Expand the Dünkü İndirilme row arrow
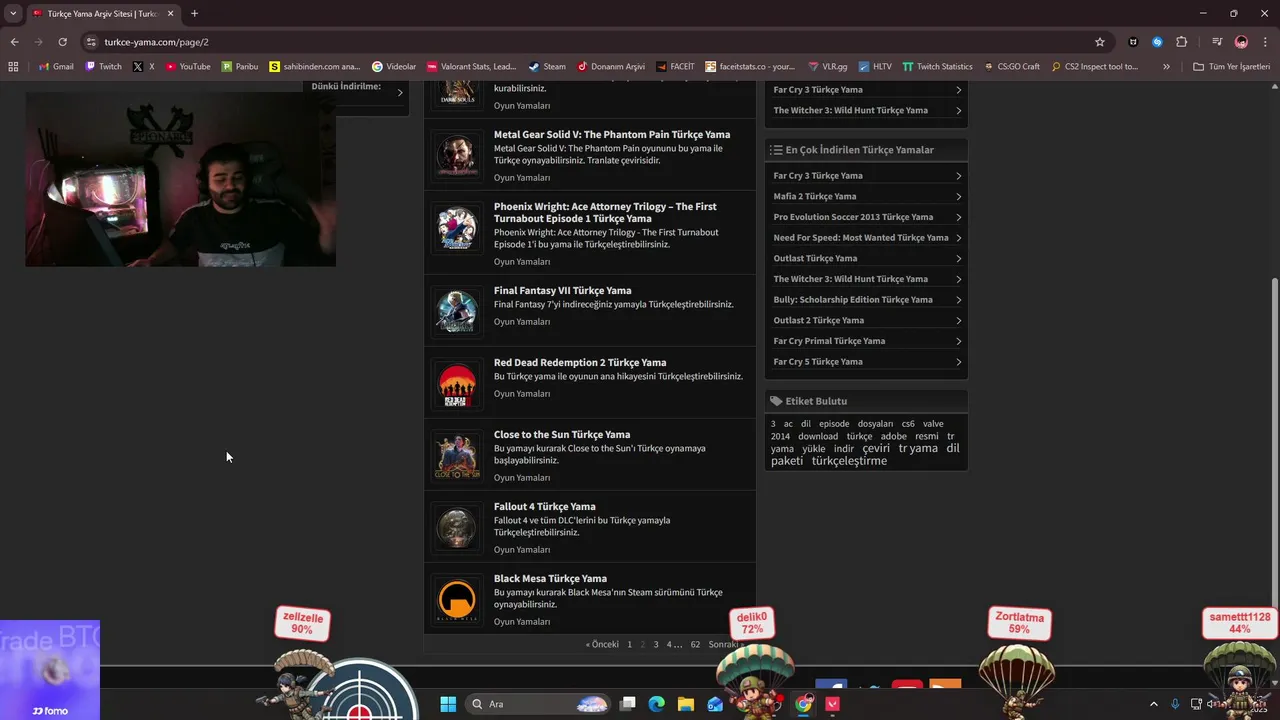Image resolution: width=1280 pixels, height=720 pixels. pyautogui.click(x=400, y=92)
